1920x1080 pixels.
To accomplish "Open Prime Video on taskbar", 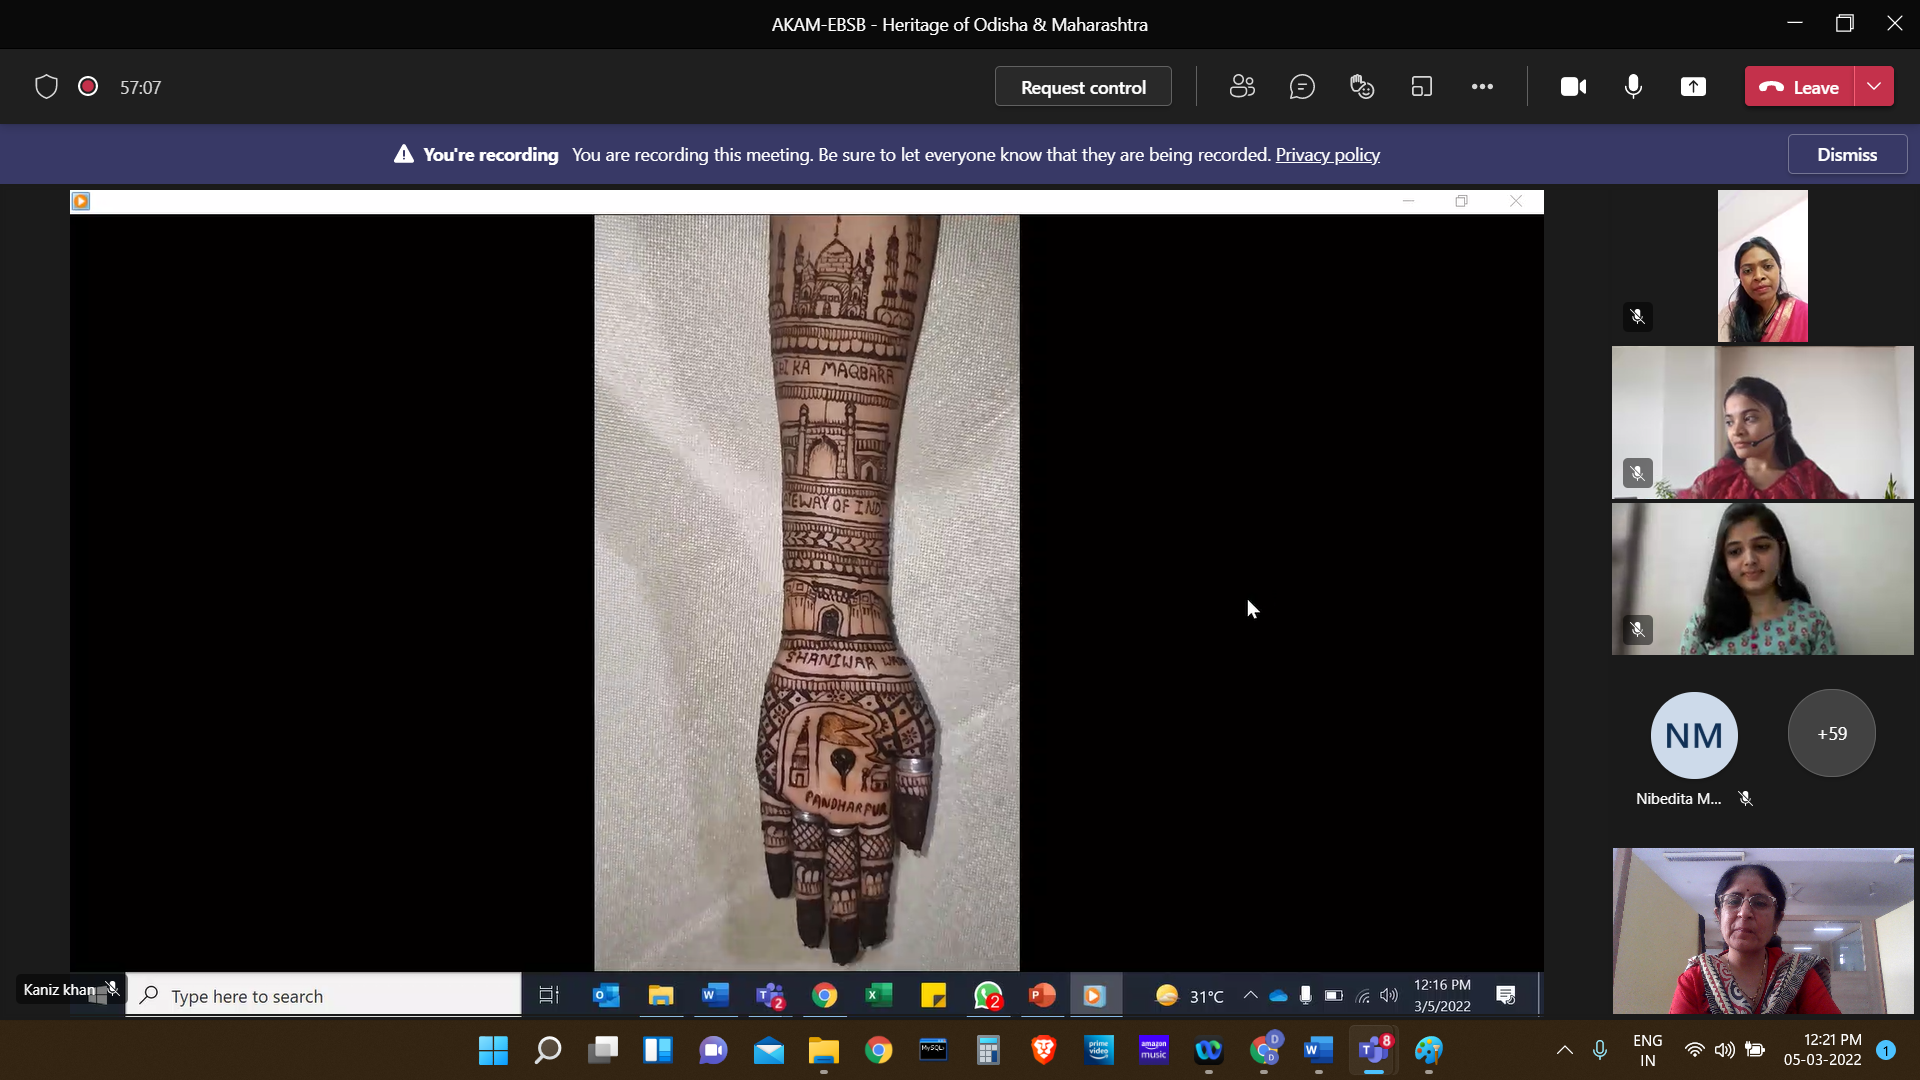I will 1098,1050.
